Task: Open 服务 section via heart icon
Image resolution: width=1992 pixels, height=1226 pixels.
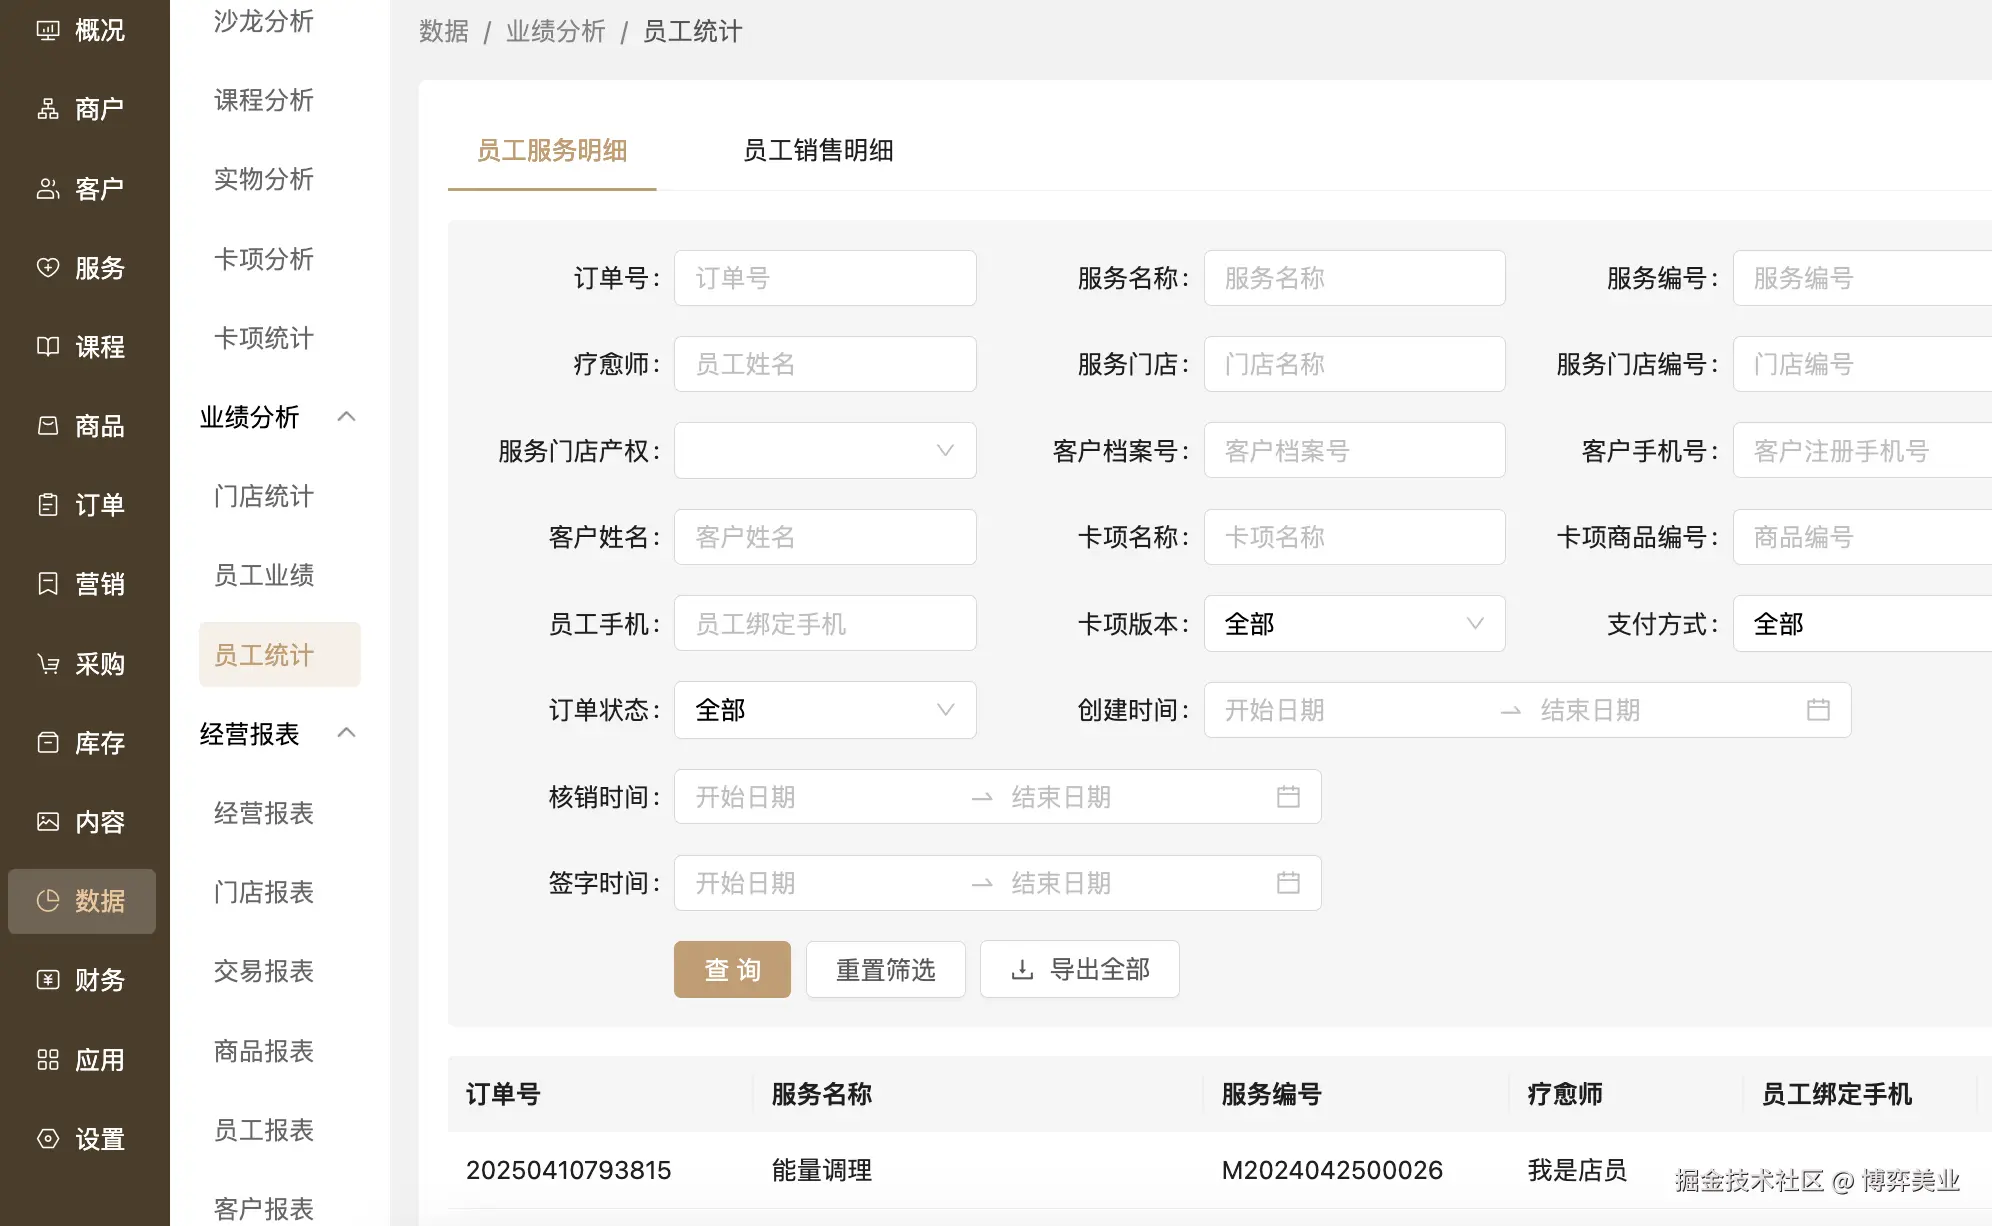Action: point(48,268)
